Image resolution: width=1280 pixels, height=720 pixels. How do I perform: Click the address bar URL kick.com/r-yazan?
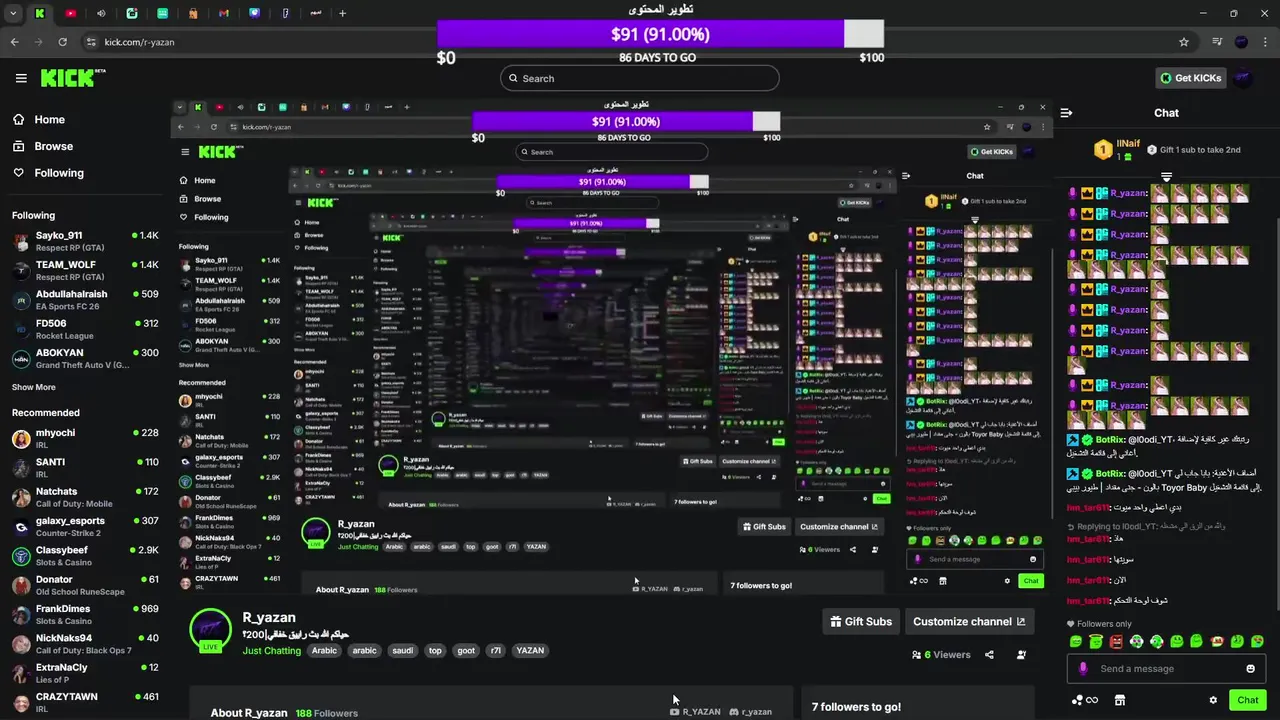pos(139,42)
